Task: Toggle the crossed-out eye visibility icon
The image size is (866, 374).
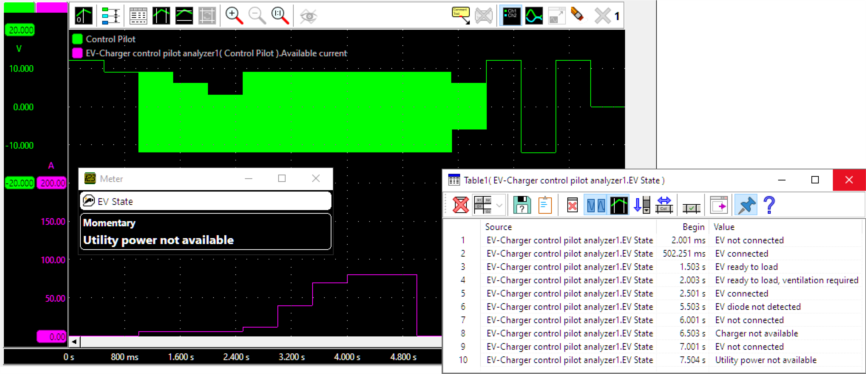Action: point(308,15)
